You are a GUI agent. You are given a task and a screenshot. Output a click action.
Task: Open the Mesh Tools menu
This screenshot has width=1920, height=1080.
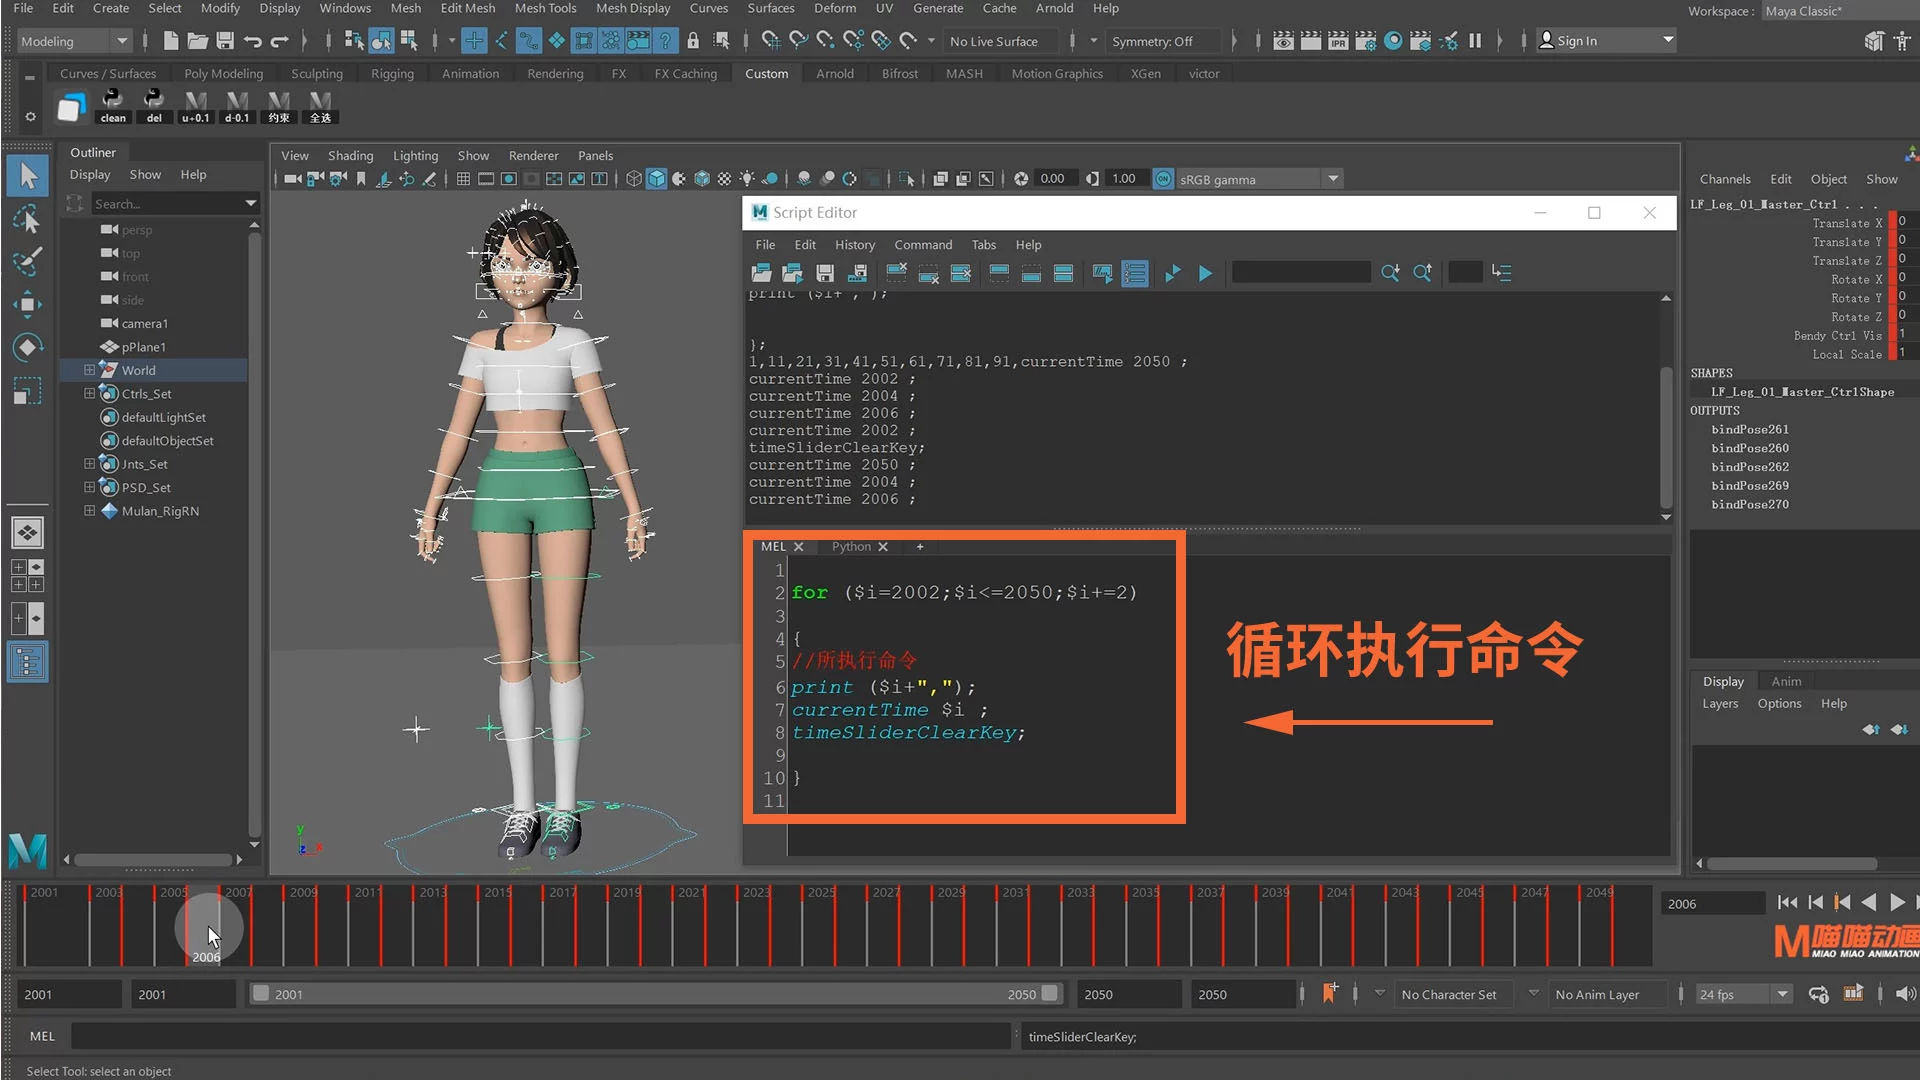pyautogui.click(x=545, y=8)
